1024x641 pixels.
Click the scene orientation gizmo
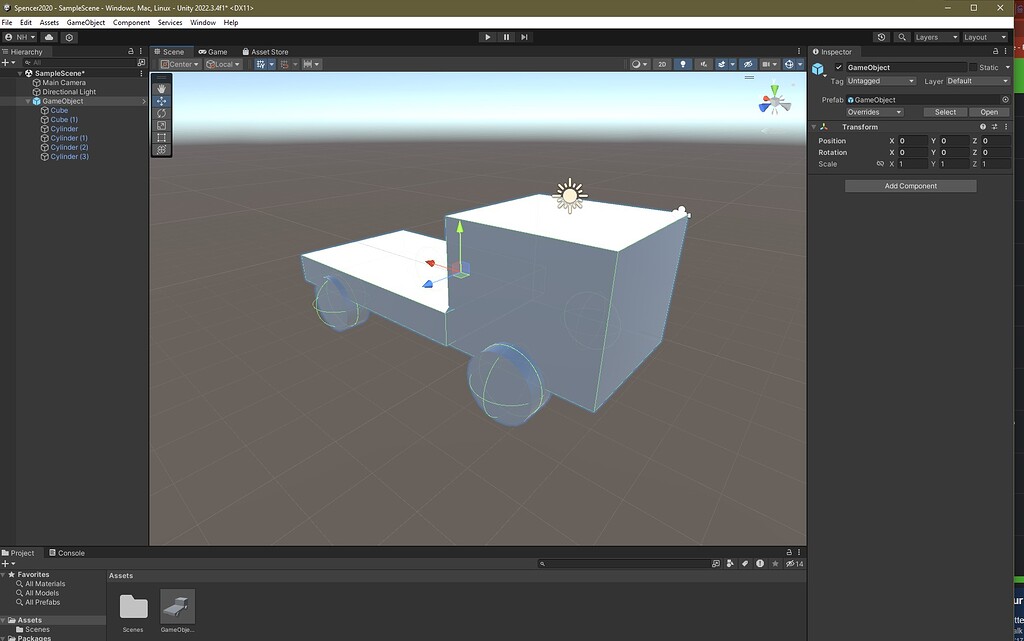(773, 100)
